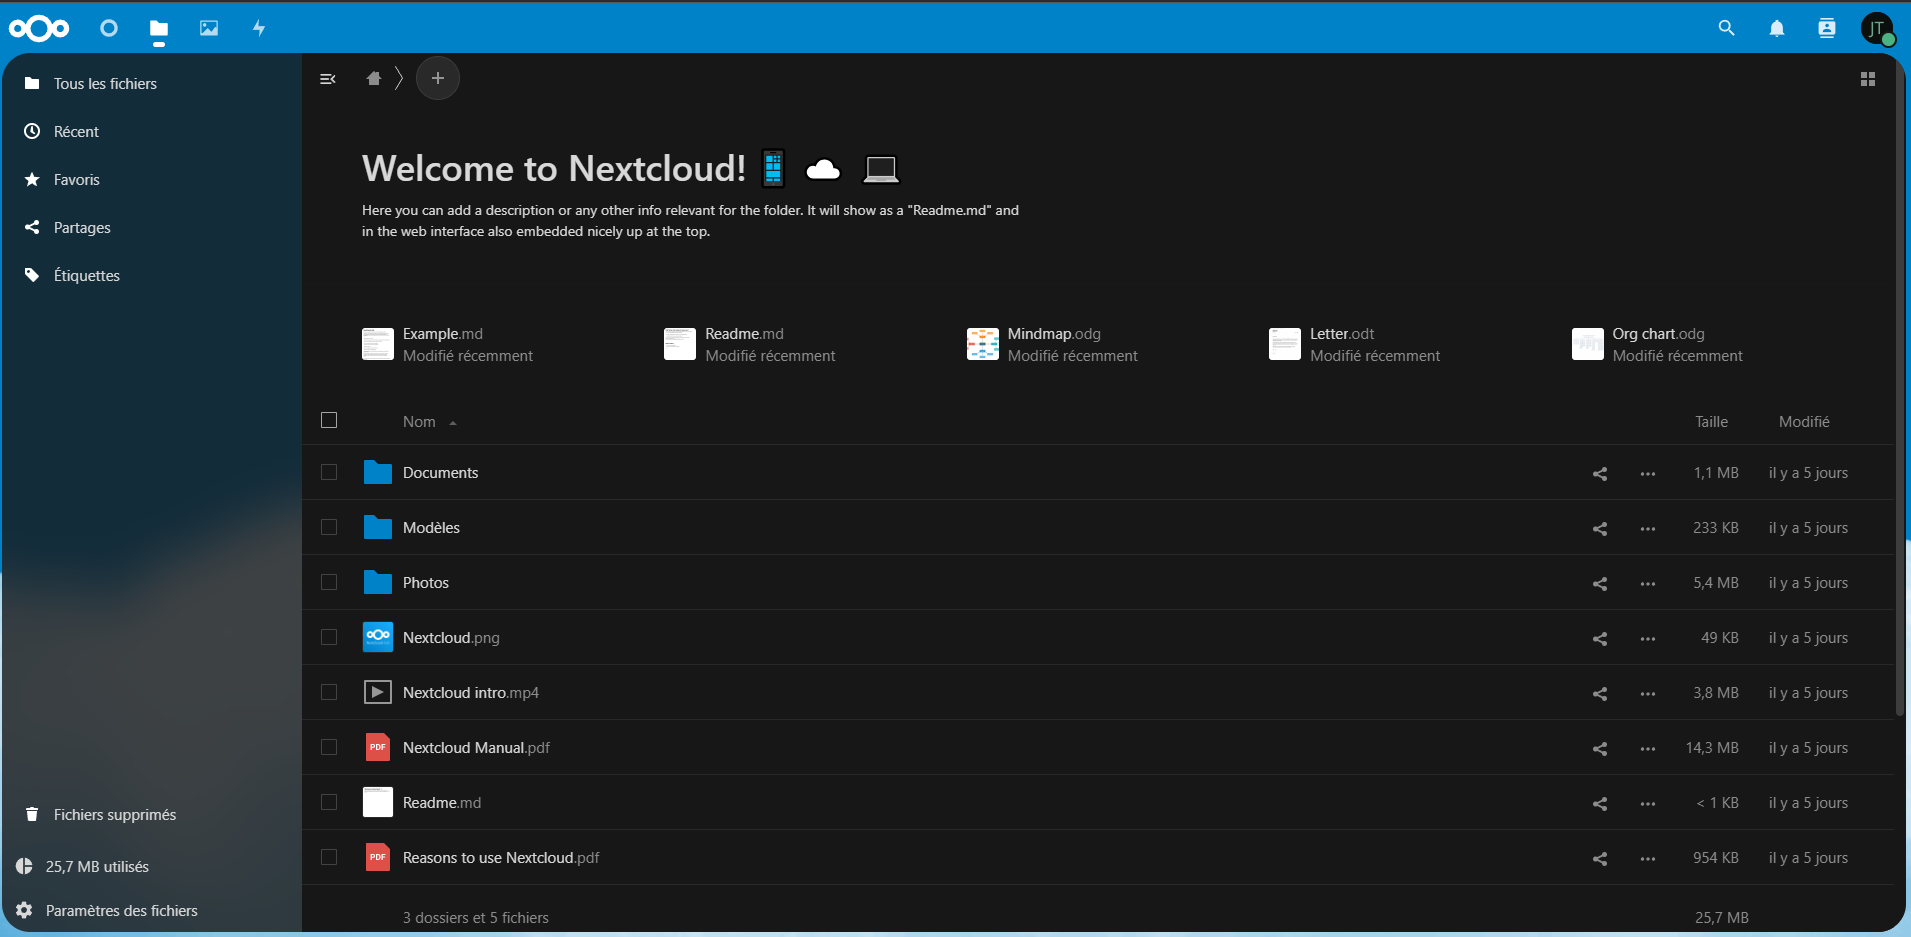Click the share icon for the Documents folder

tap(1599, 474)
